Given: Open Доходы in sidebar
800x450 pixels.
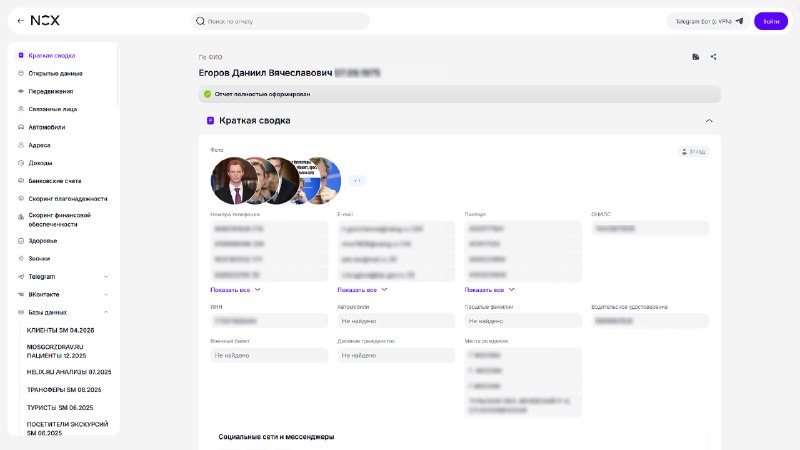Looking at the screenshot, I should coord(40,163).
